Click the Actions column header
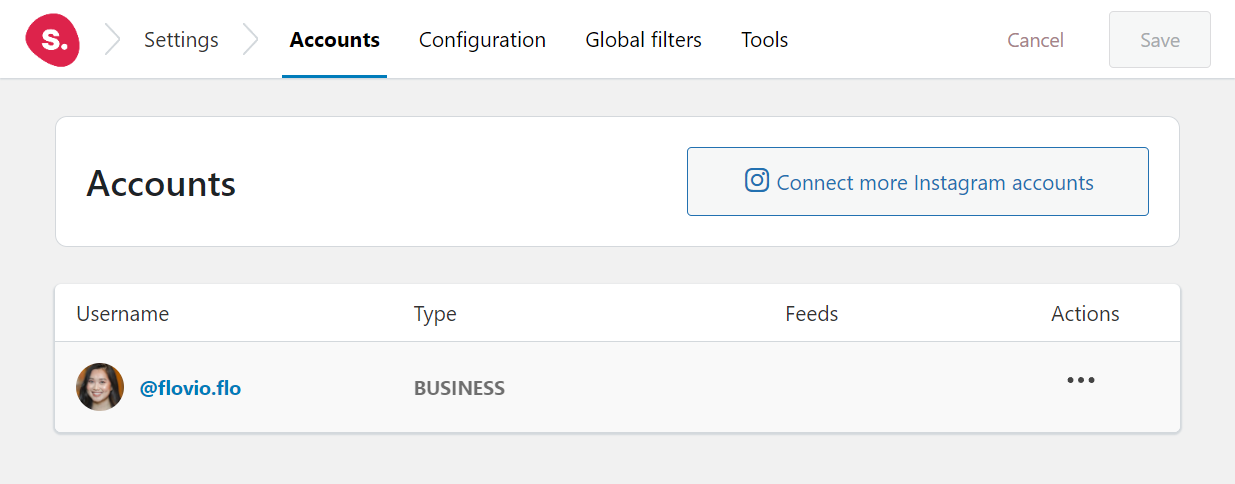Viewport: 1235px width, 484px height. coord(1085,314)
